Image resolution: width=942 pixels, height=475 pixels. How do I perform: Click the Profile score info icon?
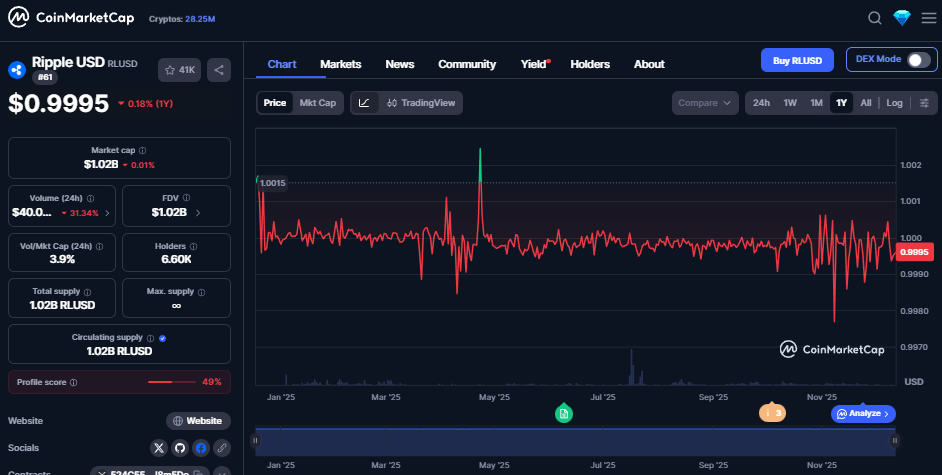coord(73,383)
